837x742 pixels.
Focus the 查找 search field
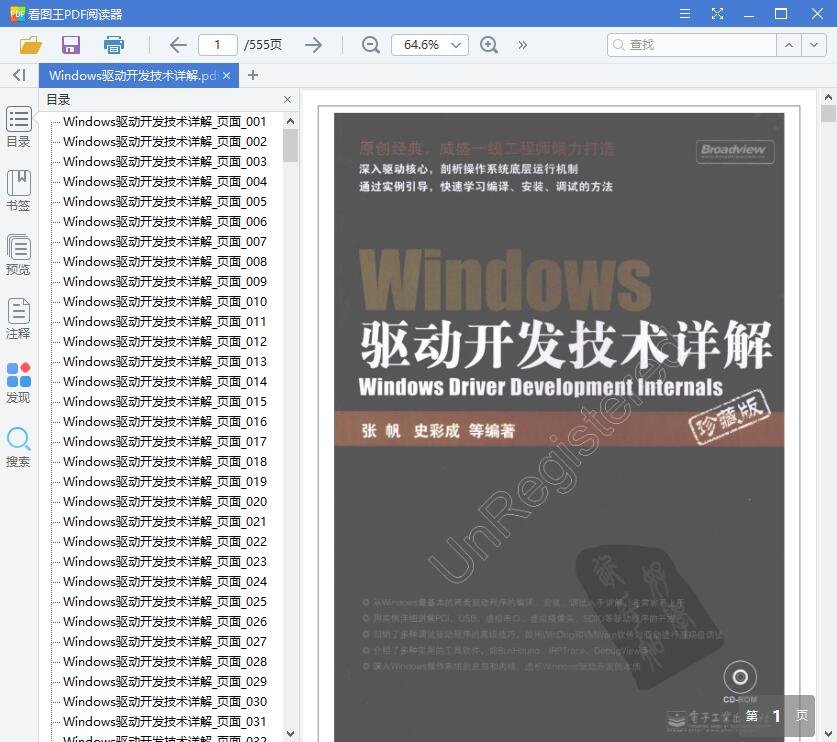(x=692, y=45)
